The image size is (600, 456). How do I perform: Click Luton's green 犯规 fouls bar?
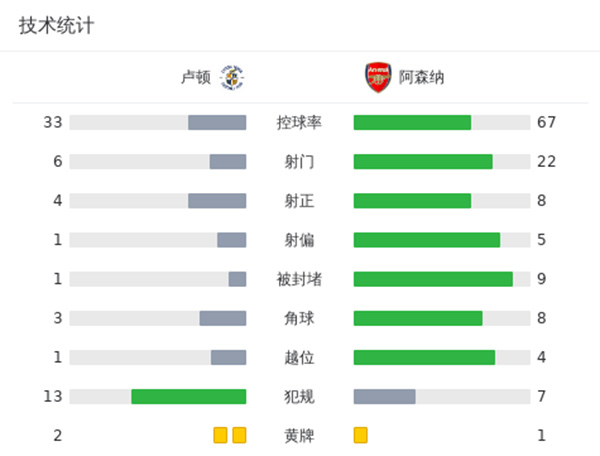click(188, 396)
